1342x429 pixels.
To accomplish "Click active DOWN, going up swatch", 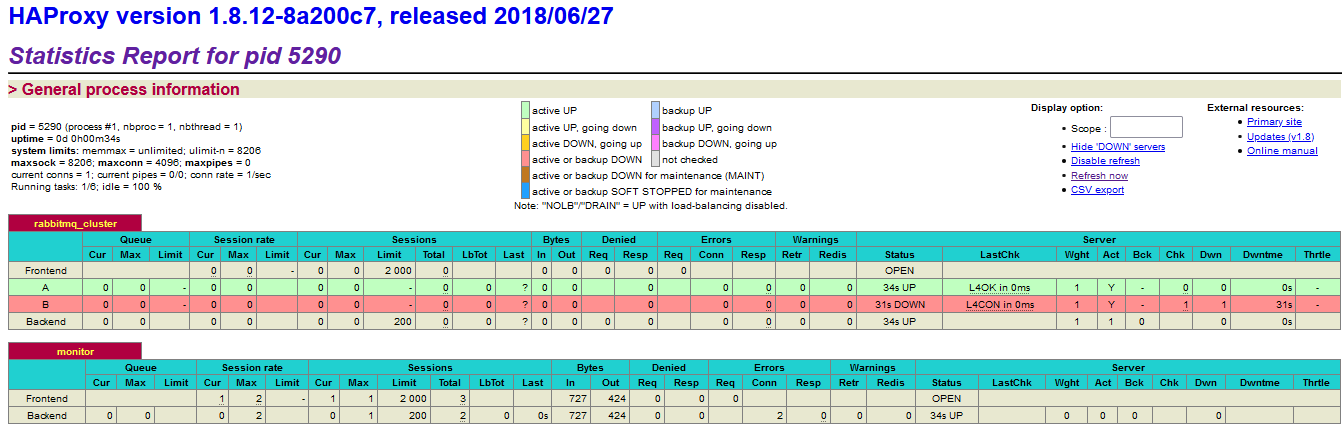I will (525, 143).
